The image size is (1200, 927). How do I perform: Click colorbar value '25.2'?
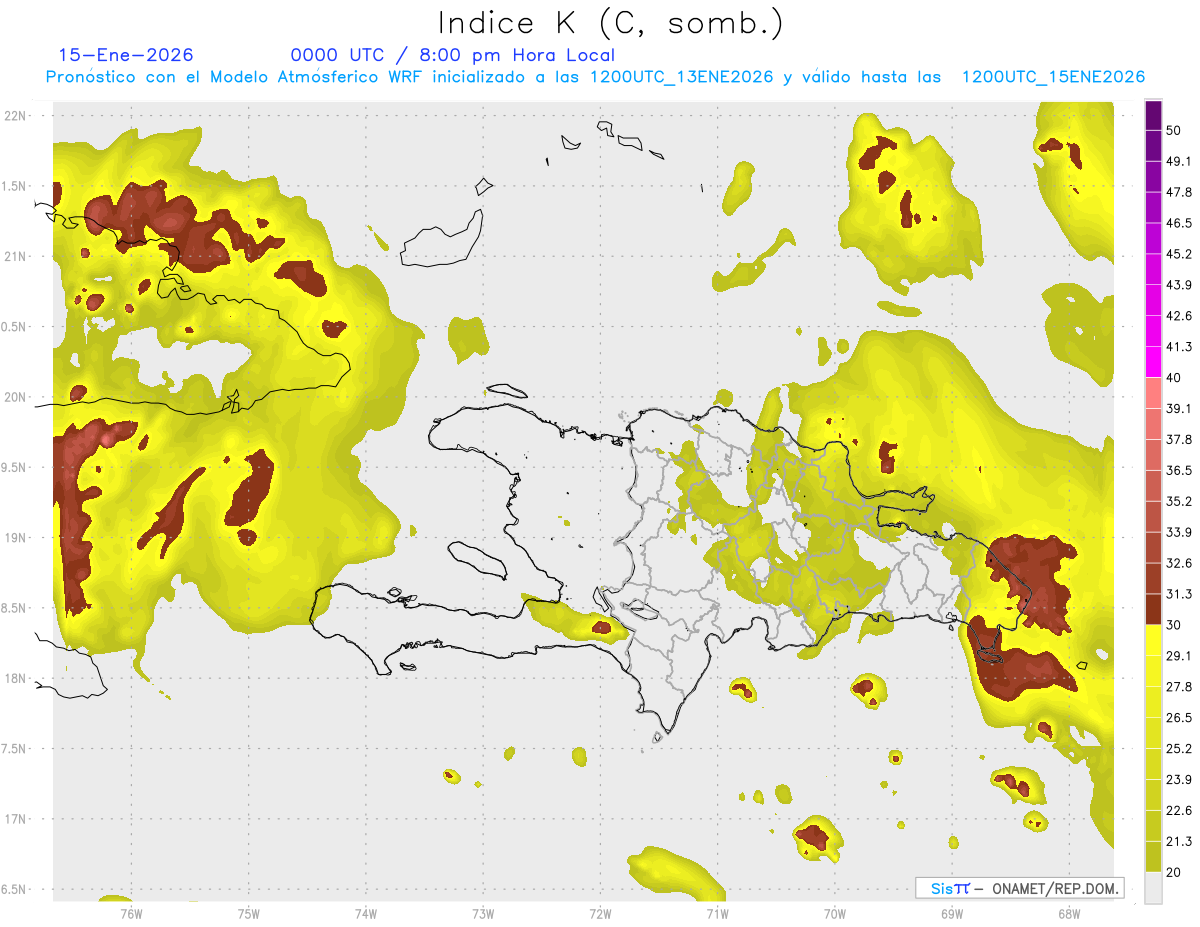[1179, 749]
